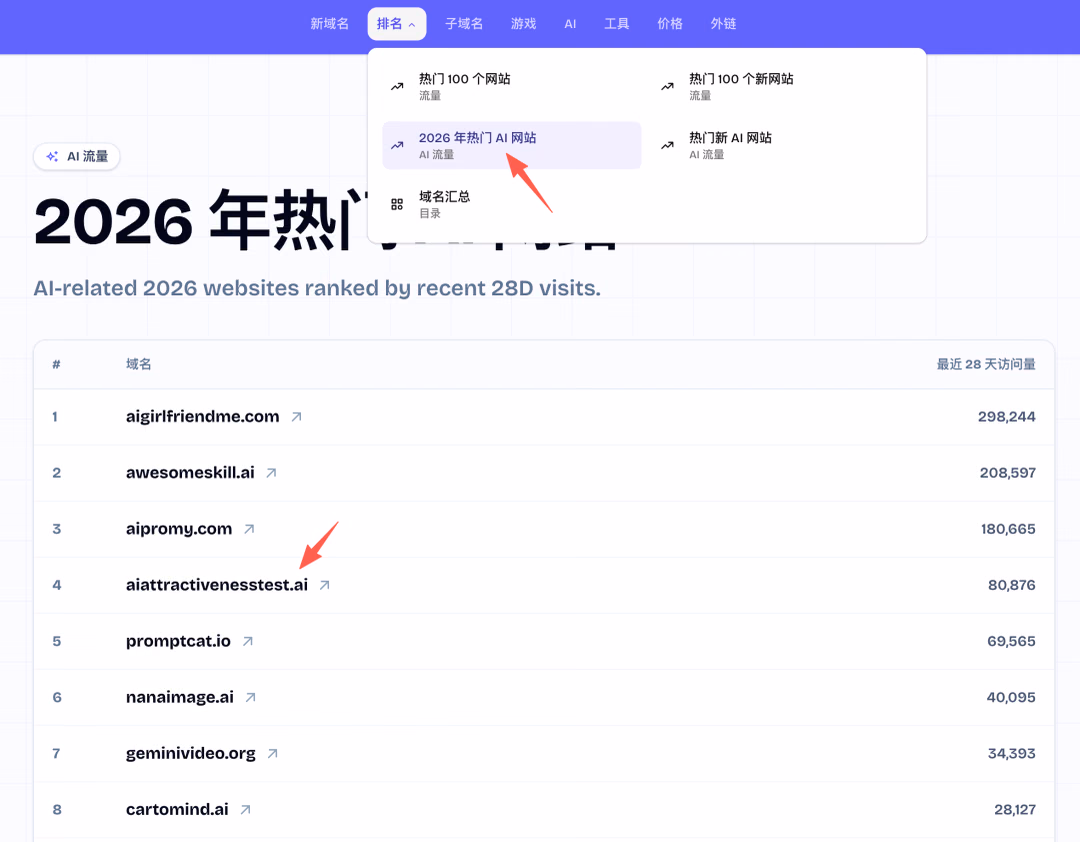Viewport: 1080px width, 842px height.
Task: Click the AI 流量 badge
Action: [x=76, y=156]
